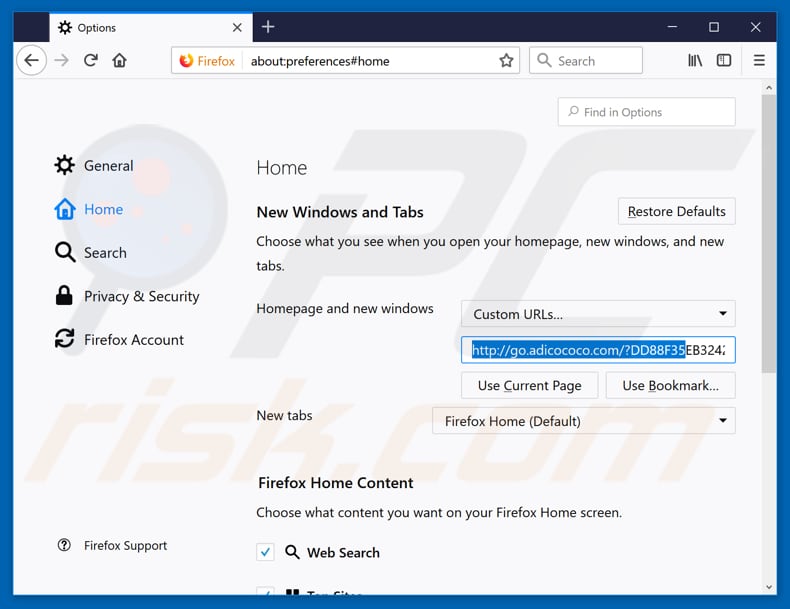This screenshot has width=790, height=609.
Task: Open a new tab with plus button
Action: 268,27
